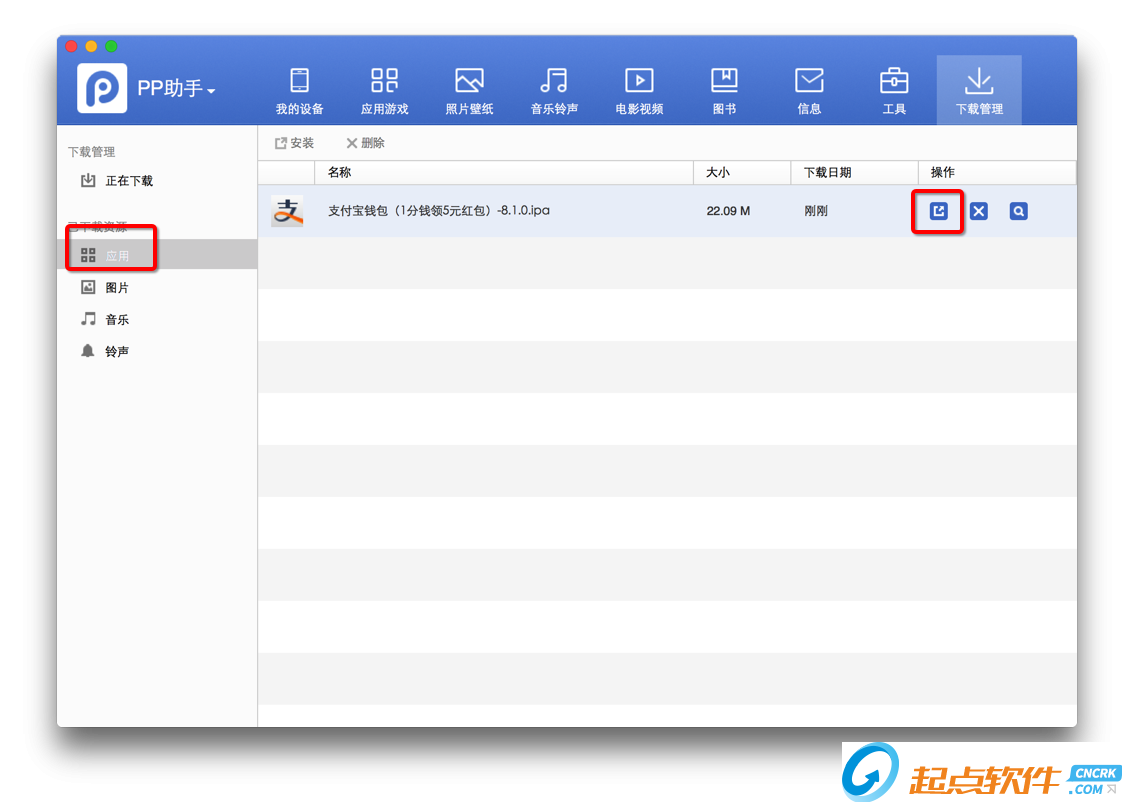Viewport: 1134px width, 806px height.
Task: Open the 图片 category
Action: 115,287
